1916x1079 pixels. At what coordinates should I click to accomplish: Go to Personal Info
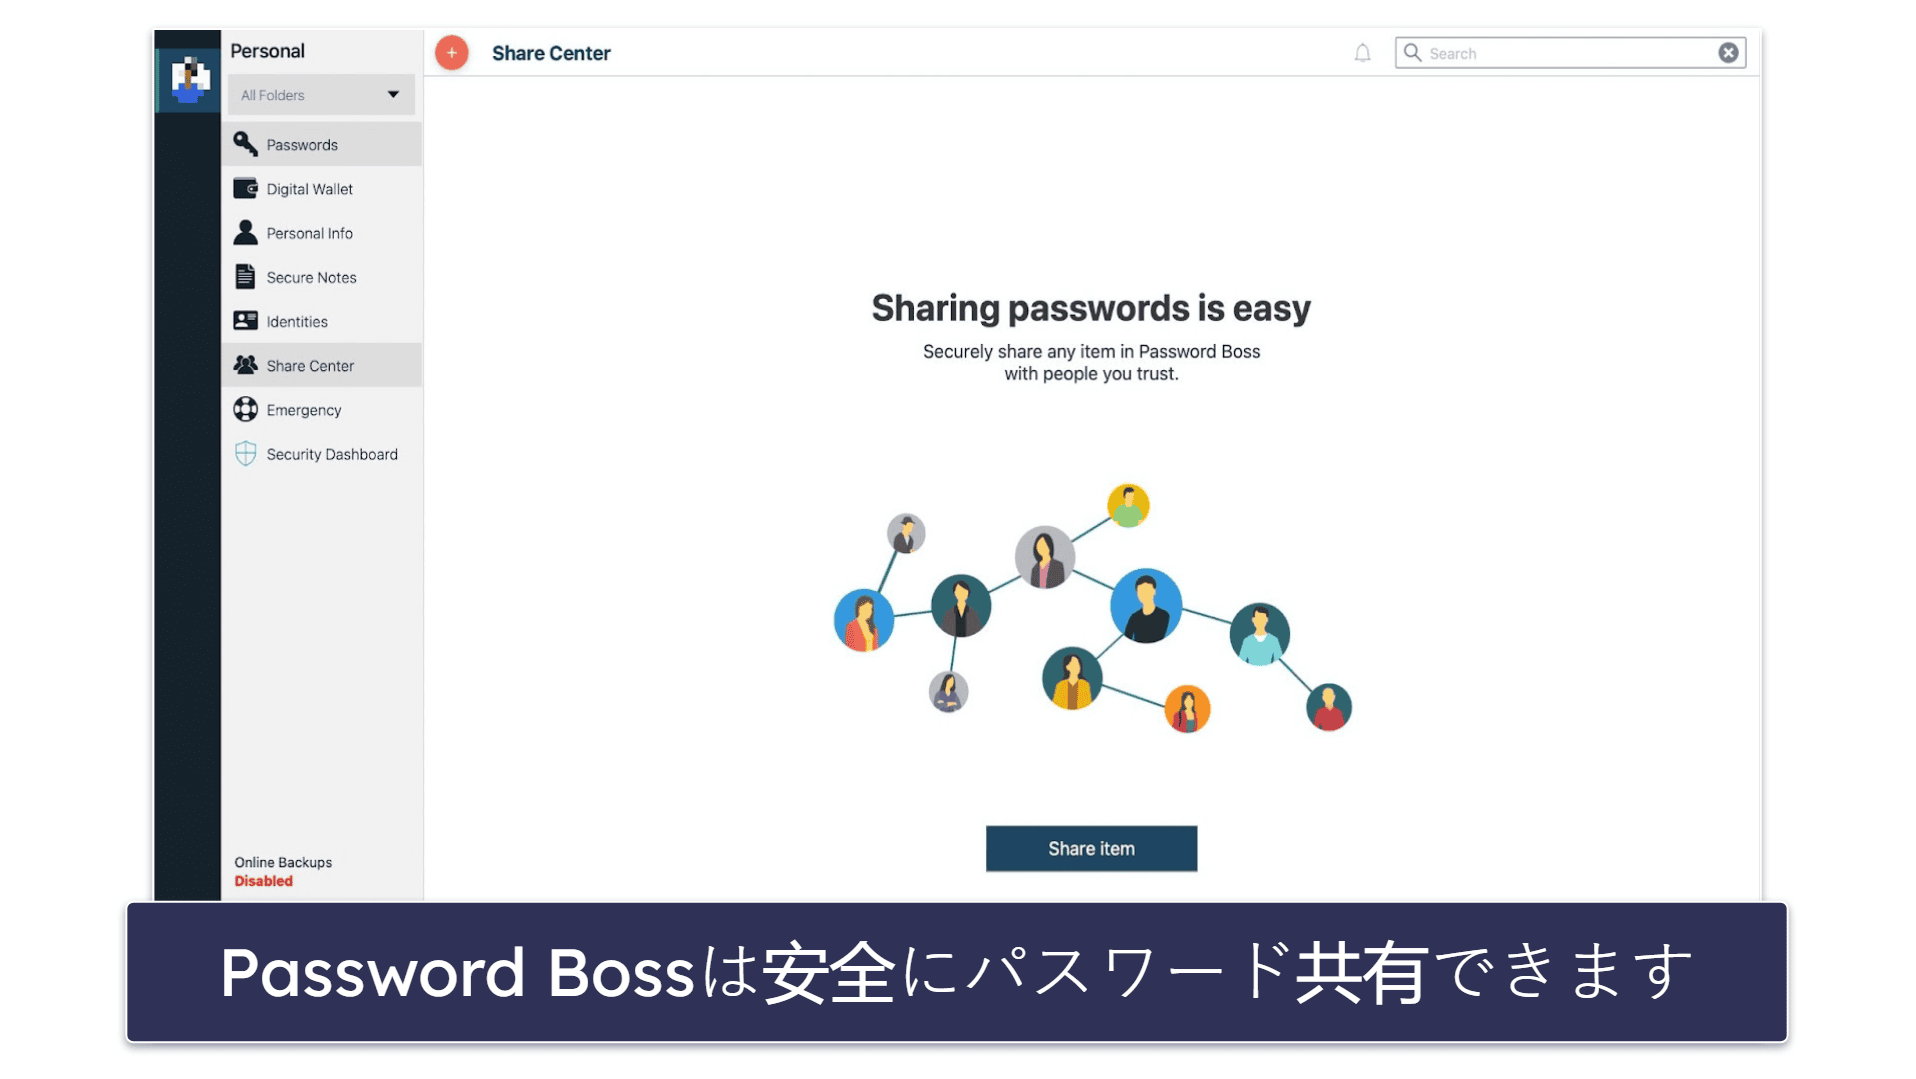tap(321, 233)
